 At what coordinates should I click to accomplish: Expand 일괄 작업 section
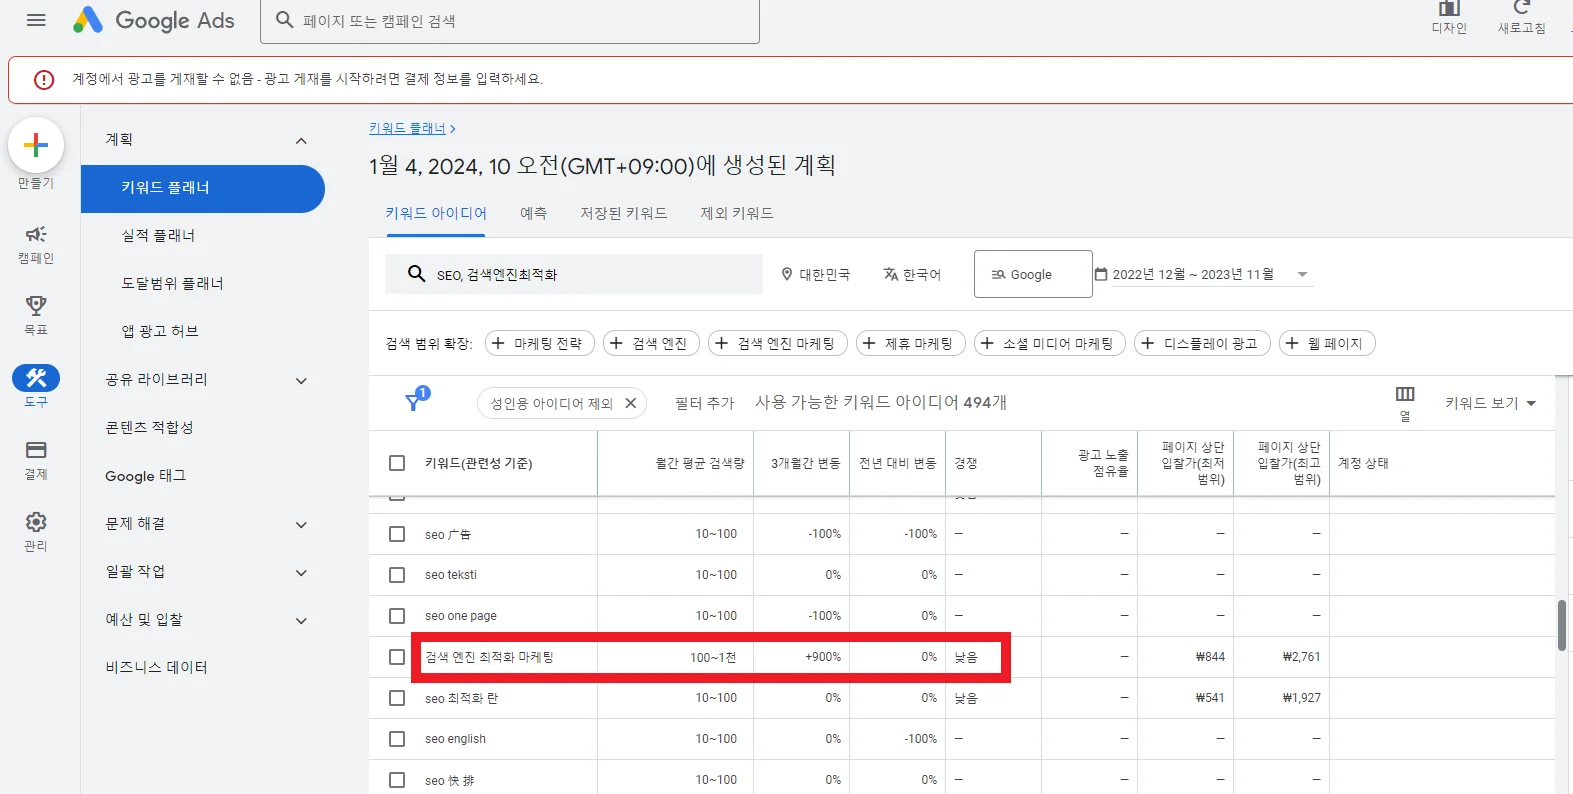[301, 572]
